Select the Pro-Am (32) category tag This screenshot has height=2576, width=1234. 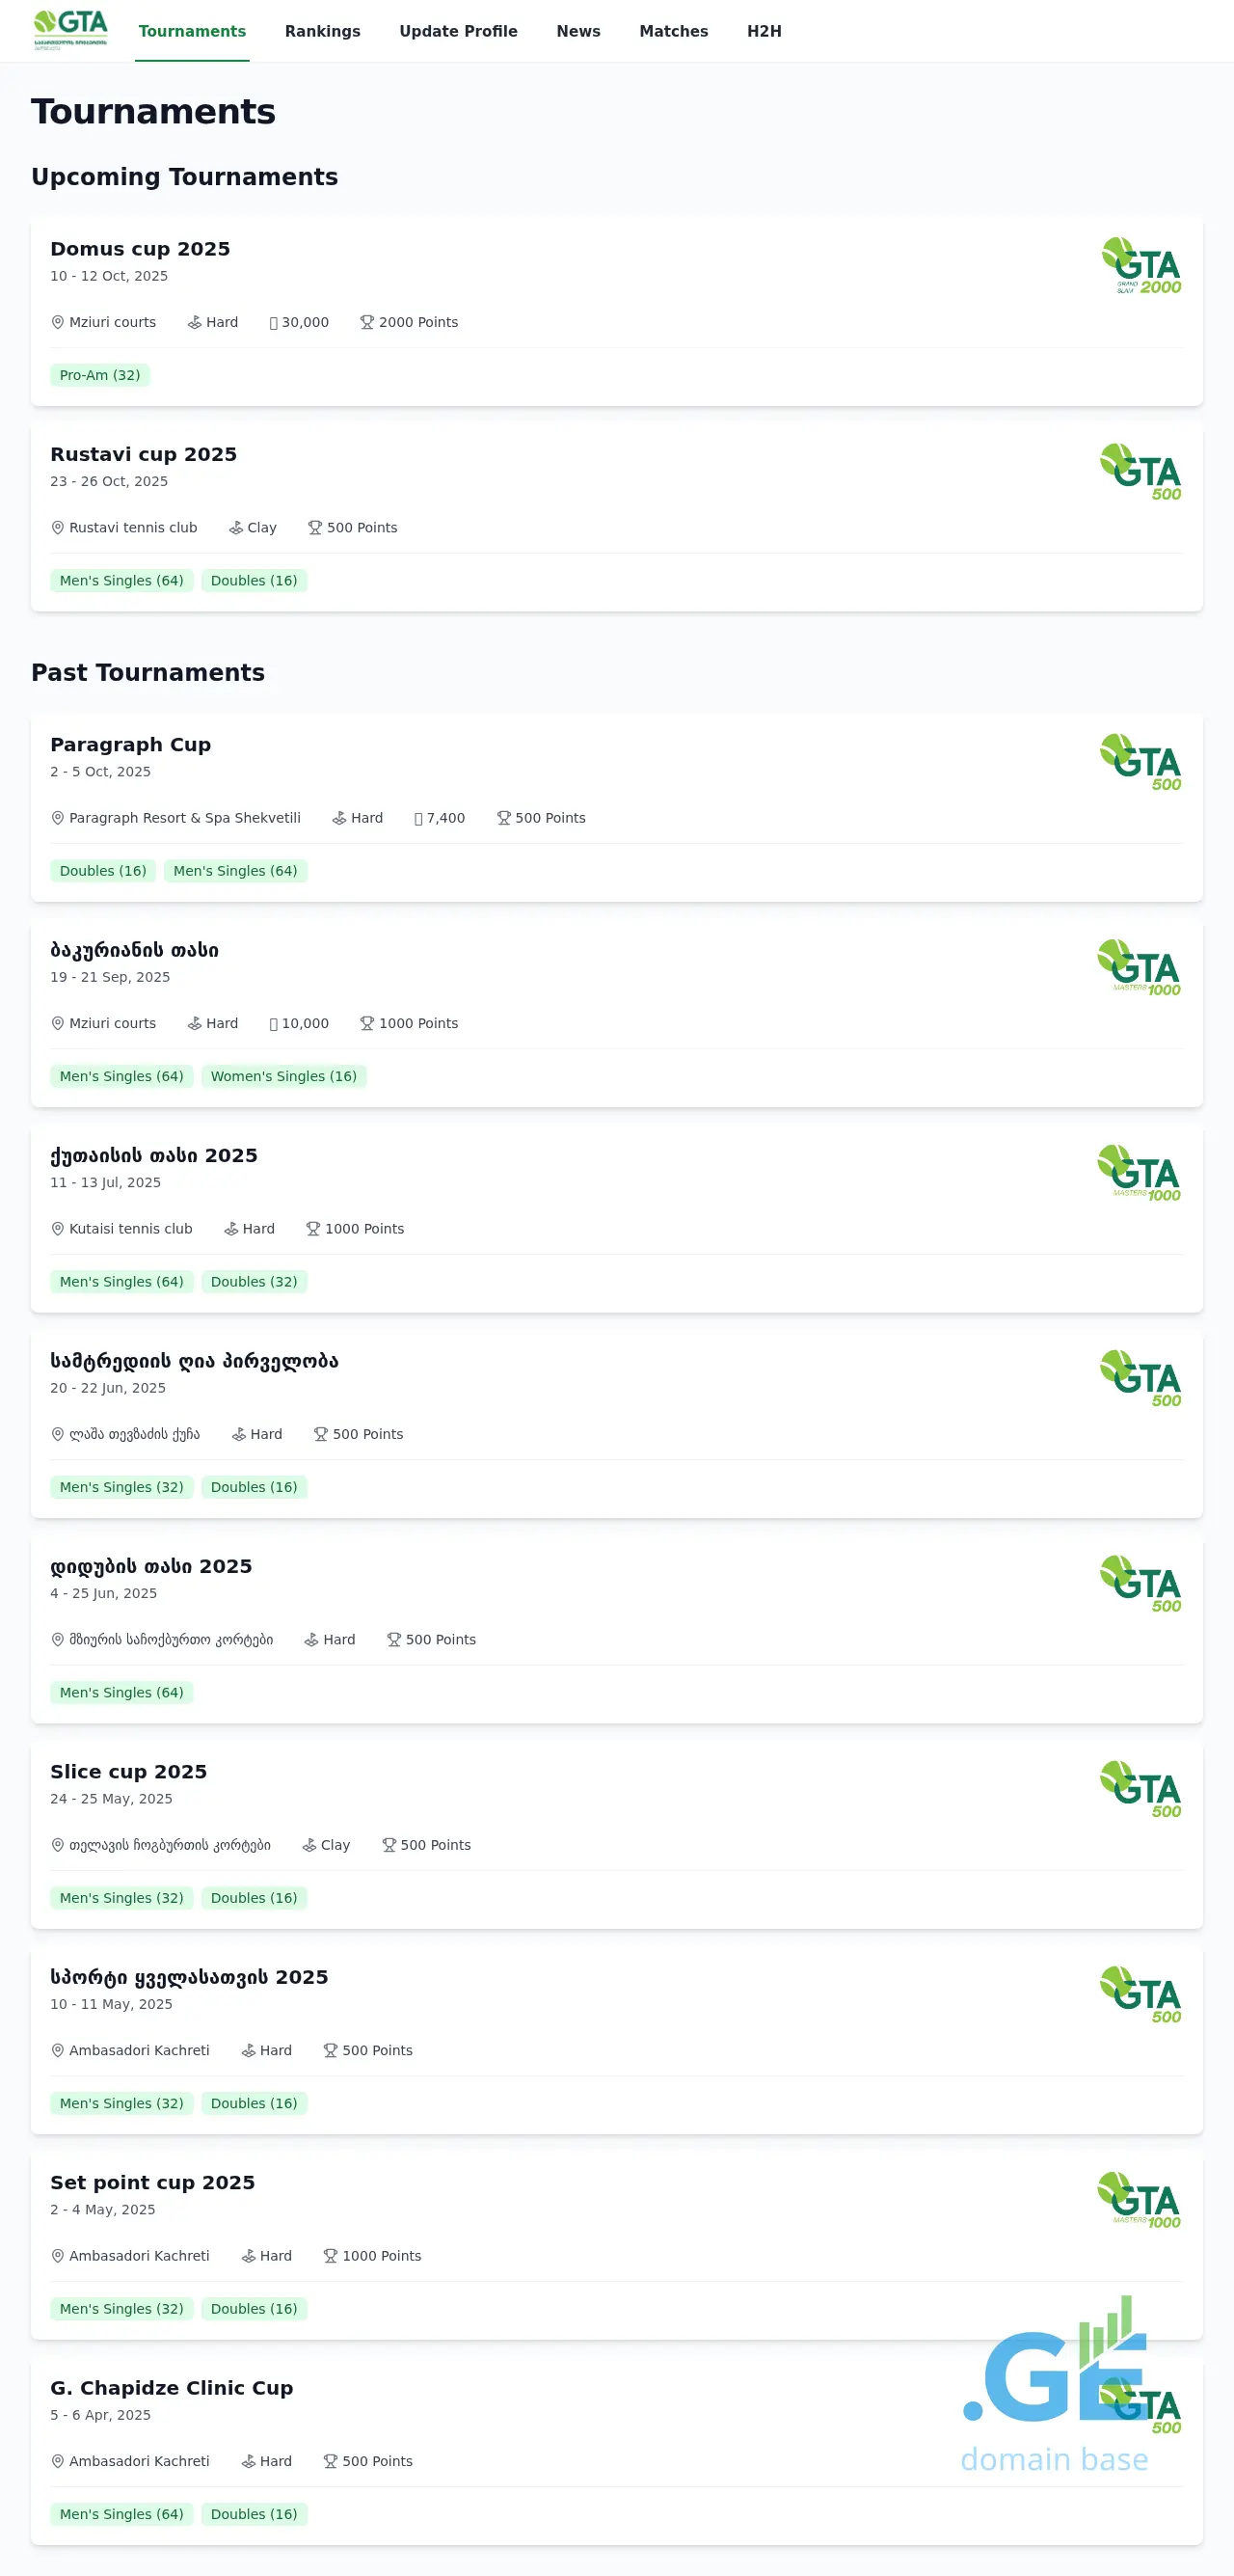click(x=100, y=375)
